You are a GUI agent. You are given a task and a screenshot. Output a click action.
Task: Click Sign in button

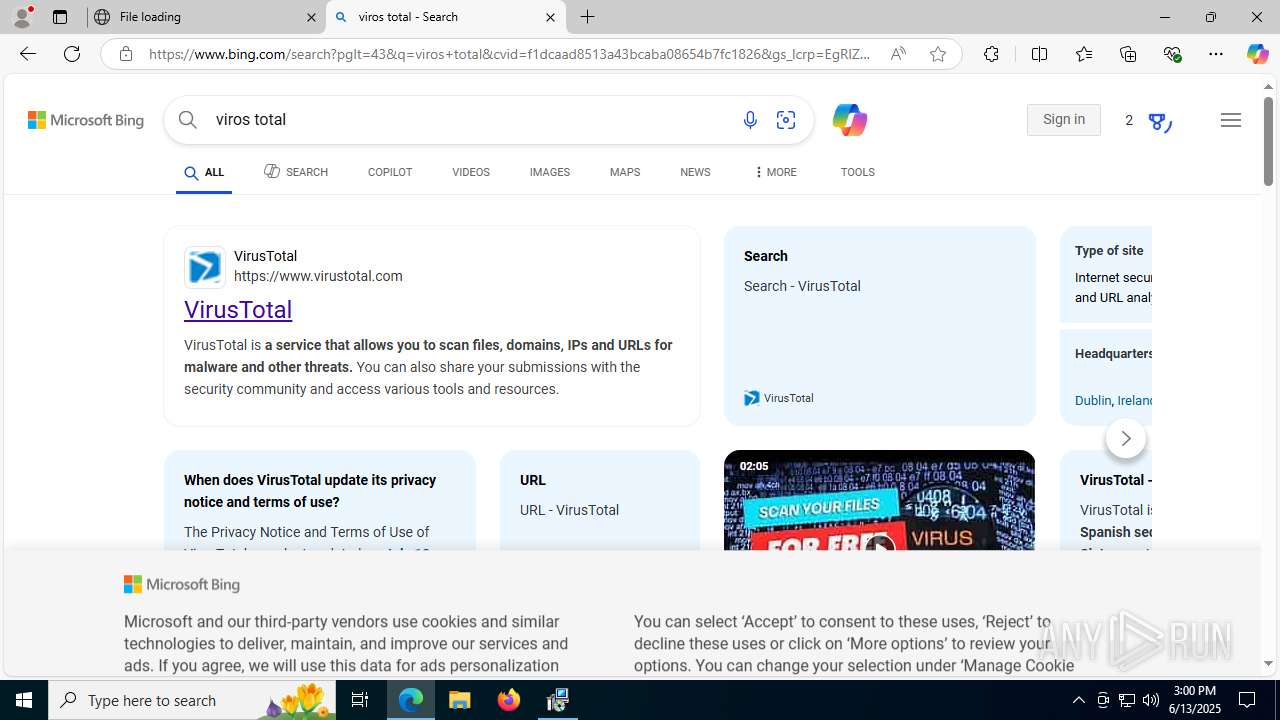coord(1064,120)
